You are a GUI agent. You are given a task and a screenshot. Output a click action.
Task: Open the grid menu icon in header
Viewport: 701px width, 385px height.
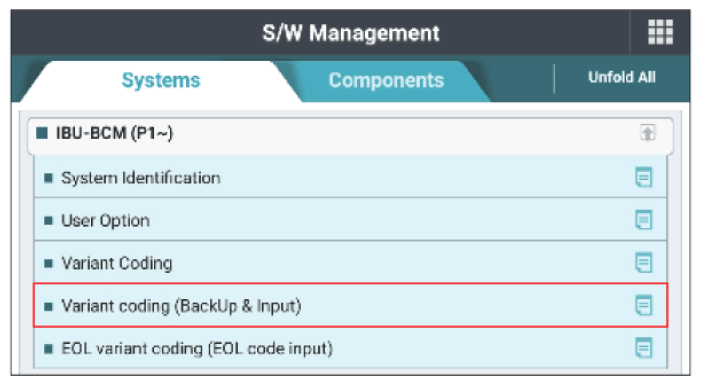coord(660,32)
